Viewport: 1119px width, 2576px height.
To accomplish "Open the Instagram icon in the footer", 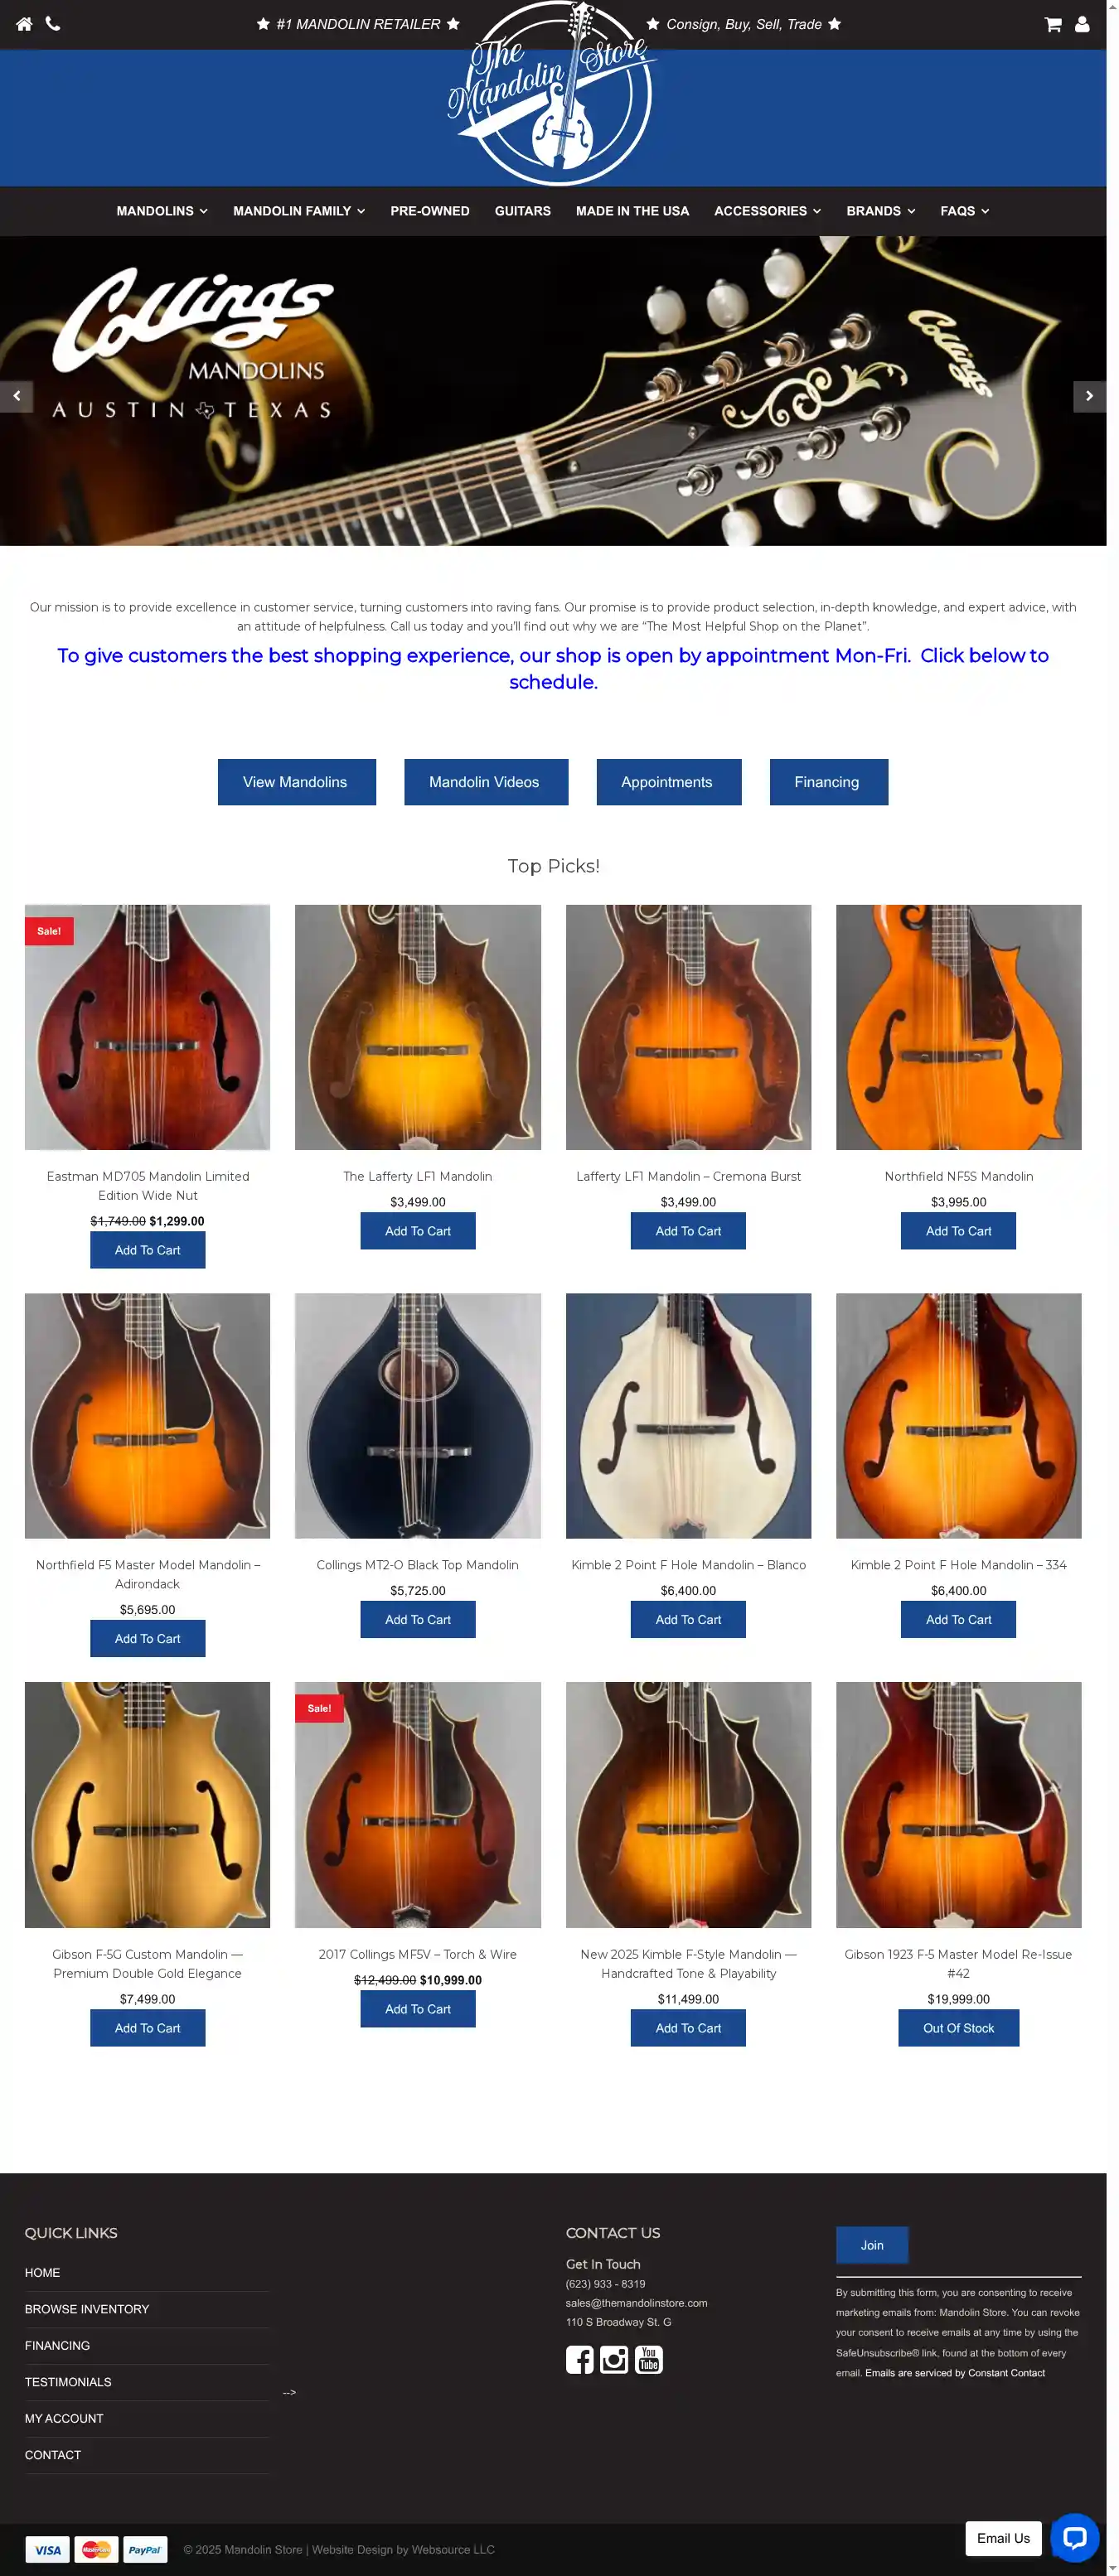I will (614, 2359).
